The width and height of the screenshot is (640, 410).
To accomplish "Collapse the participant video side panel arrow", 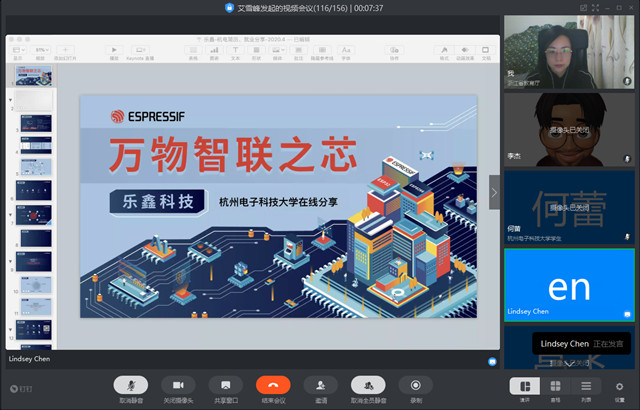I will click(494, 192).
